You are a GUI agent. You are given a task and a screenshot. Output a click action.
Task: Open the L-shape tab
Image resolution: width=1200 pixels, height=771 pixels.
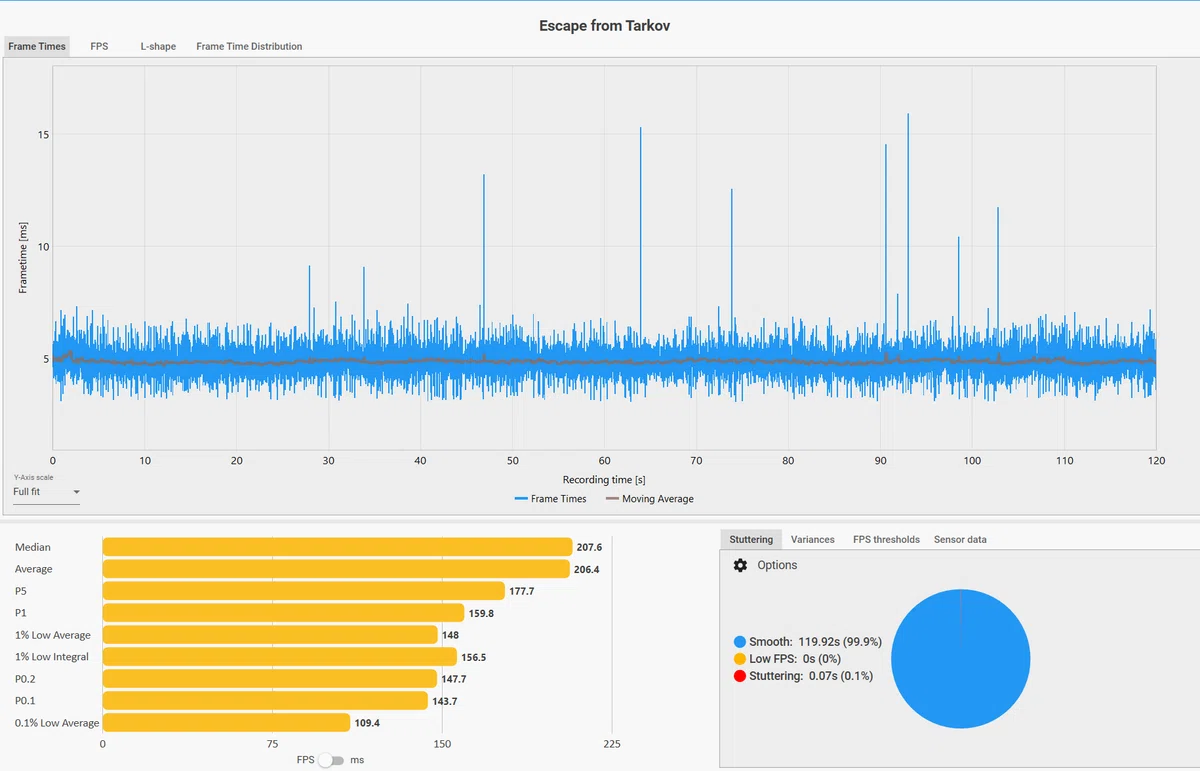click(x=158, y=46)
